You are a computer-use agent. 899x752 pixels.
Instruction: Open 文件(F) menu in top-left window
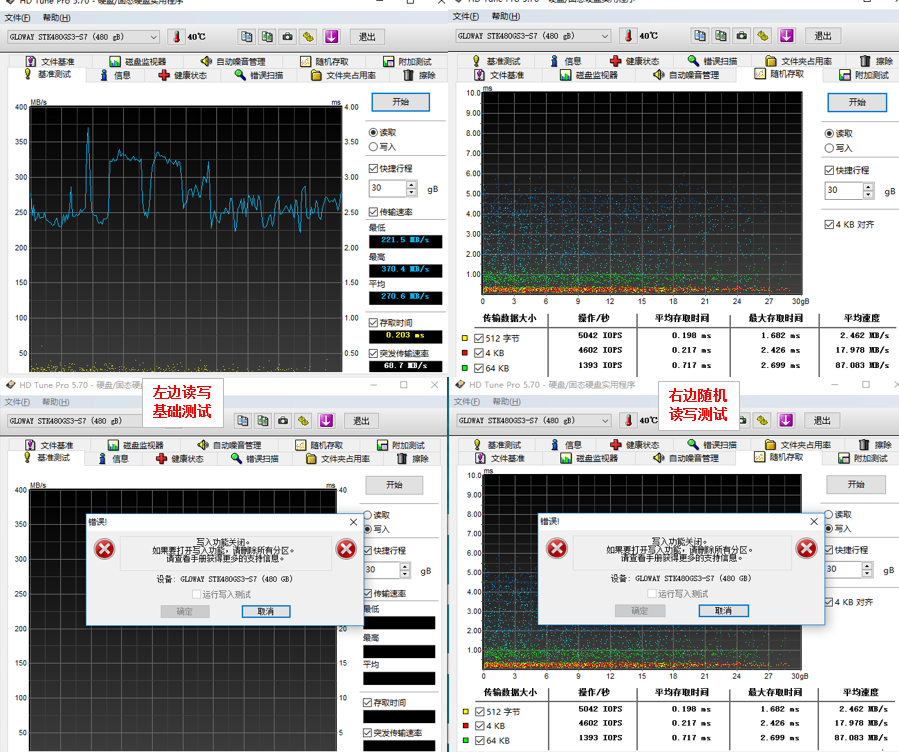(17, 18)
